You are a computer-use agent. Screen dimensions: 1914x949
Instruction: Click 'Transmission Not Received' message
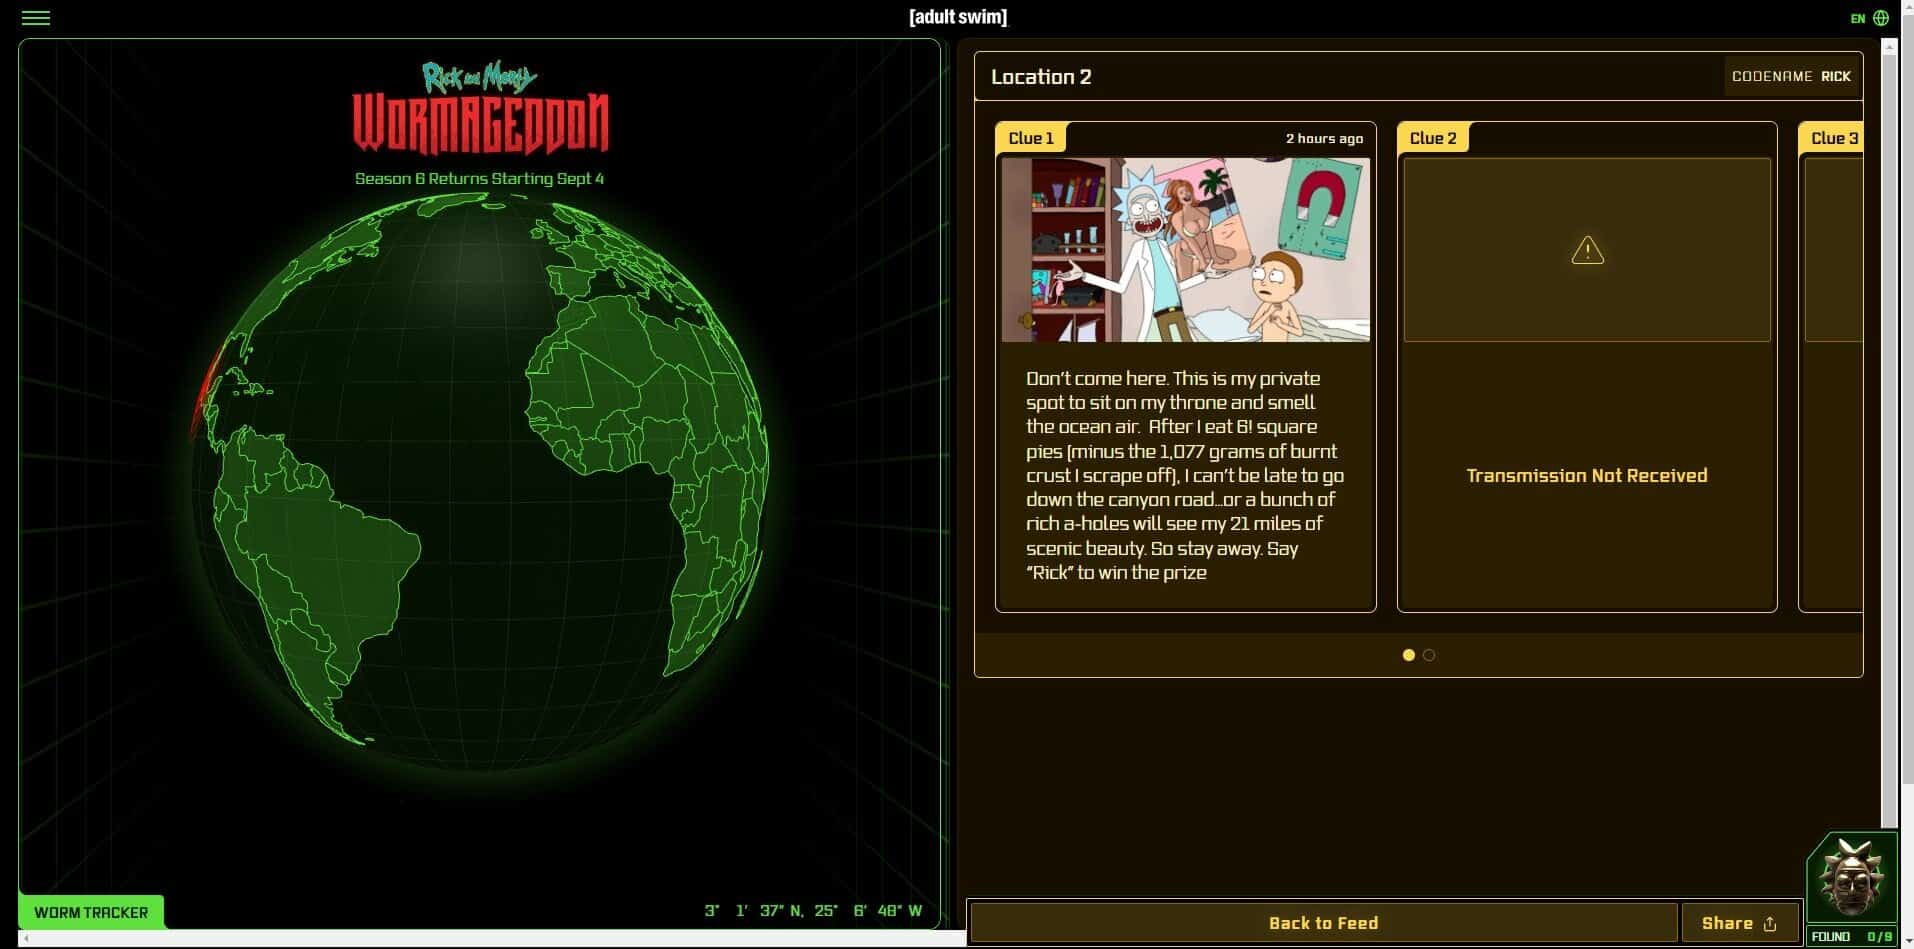coord(1587,475)
